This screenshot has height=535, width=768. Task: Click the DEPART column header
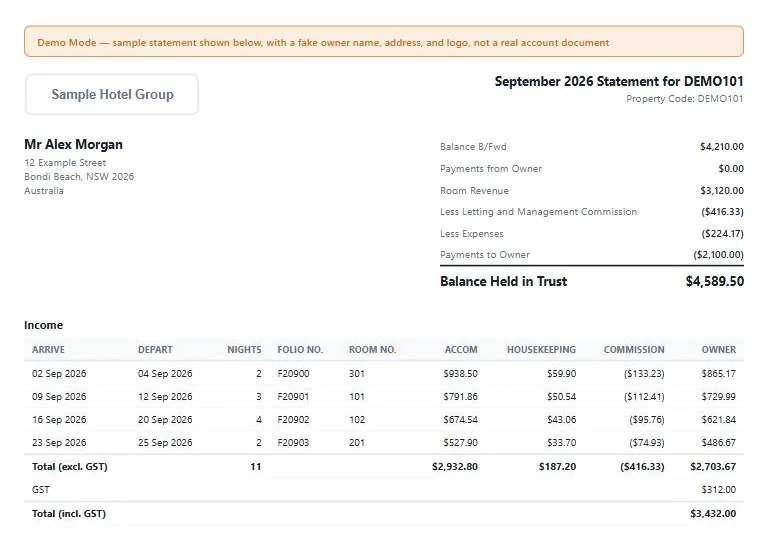click(x=155, y=350)
